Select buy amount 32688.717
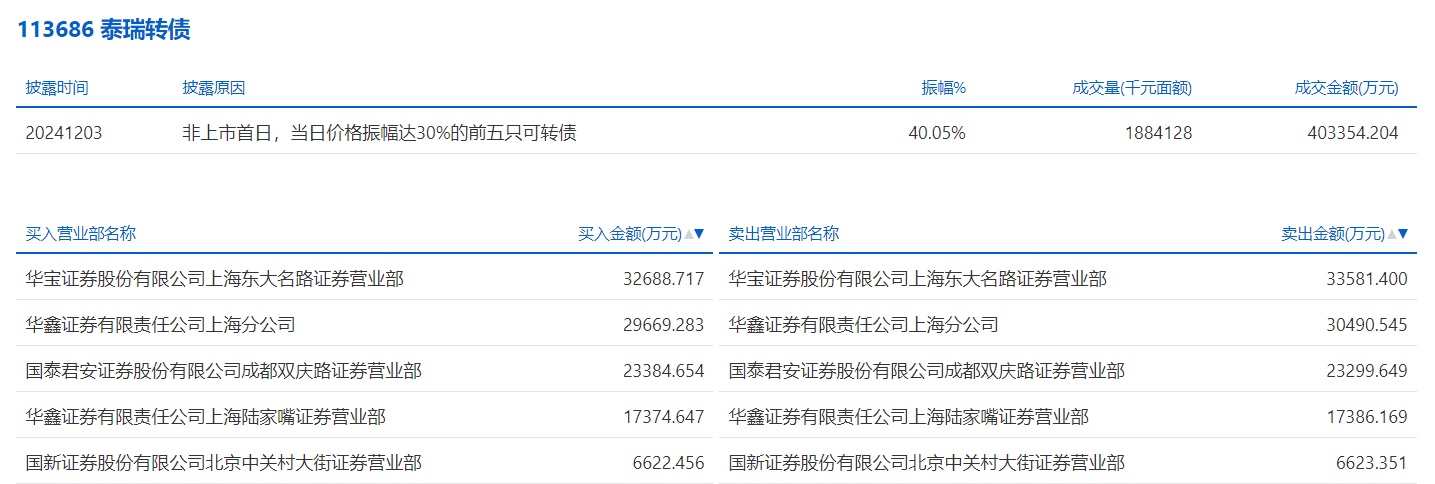Viewport: 1435px width, 484px height. 664,279
